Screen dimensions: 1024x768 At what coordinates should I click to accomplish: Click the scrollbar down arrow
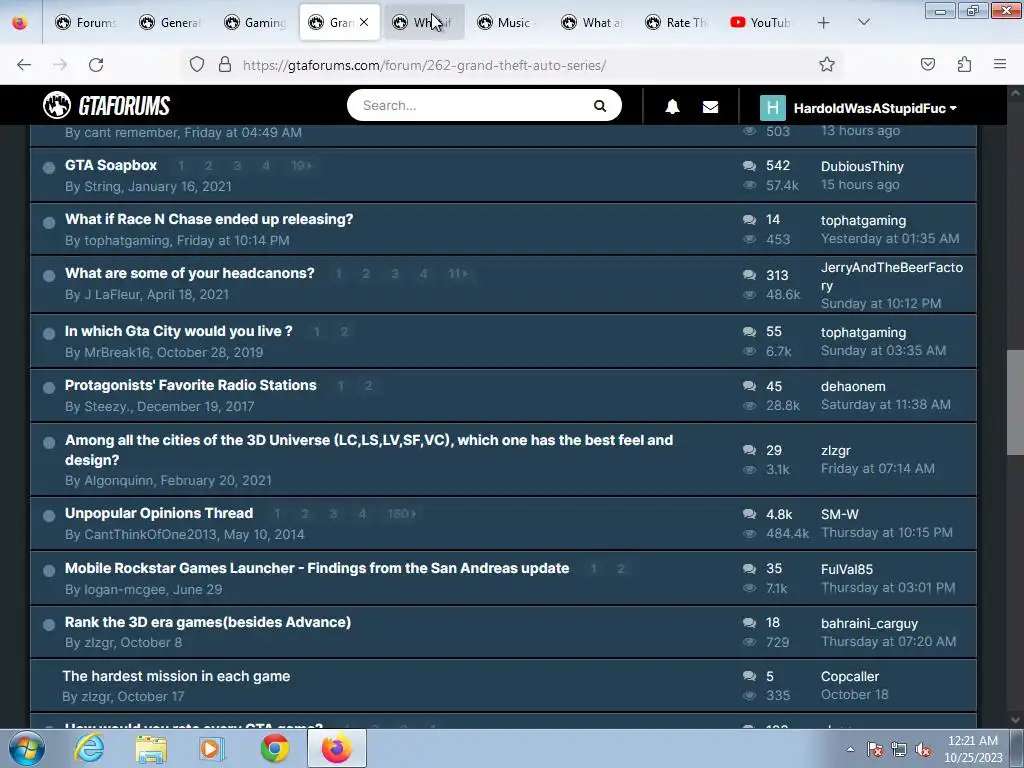coord(1015,720)
